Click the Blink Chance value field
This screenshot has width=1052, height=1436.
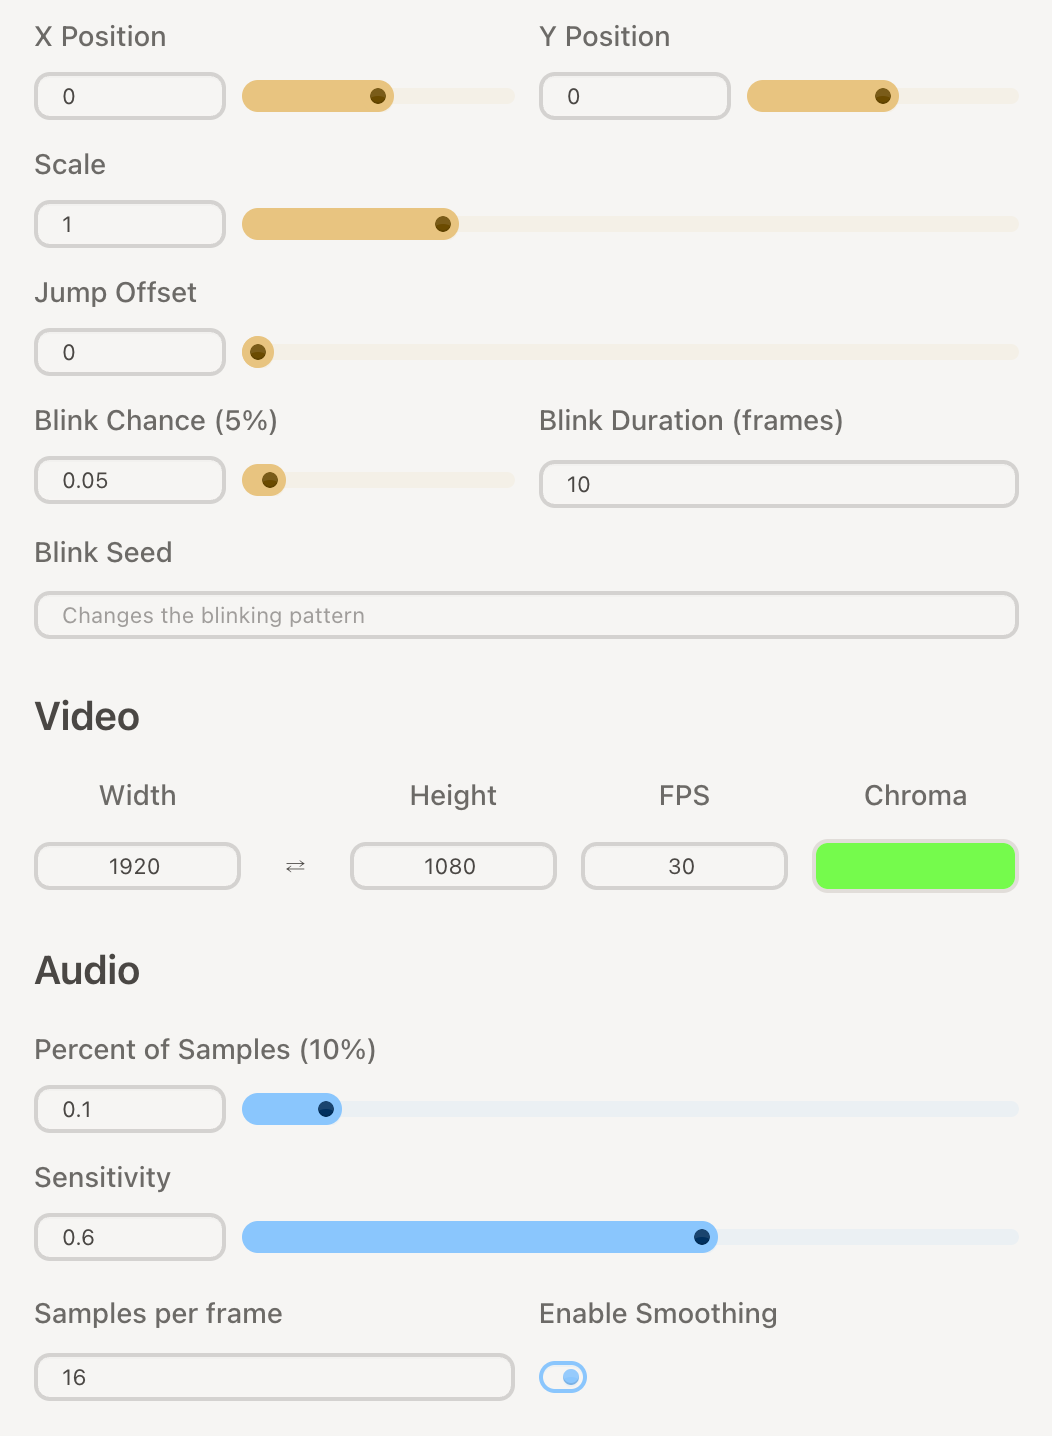point(130,480)
